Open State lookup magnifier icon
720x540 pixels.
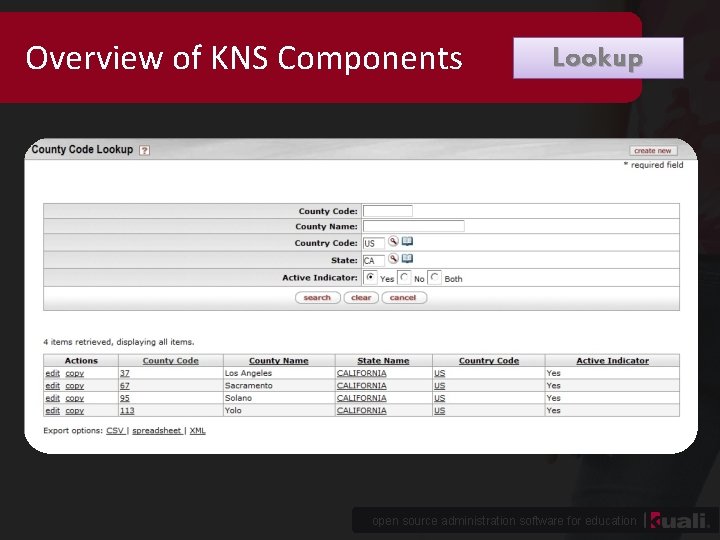(x=393, y=259)
